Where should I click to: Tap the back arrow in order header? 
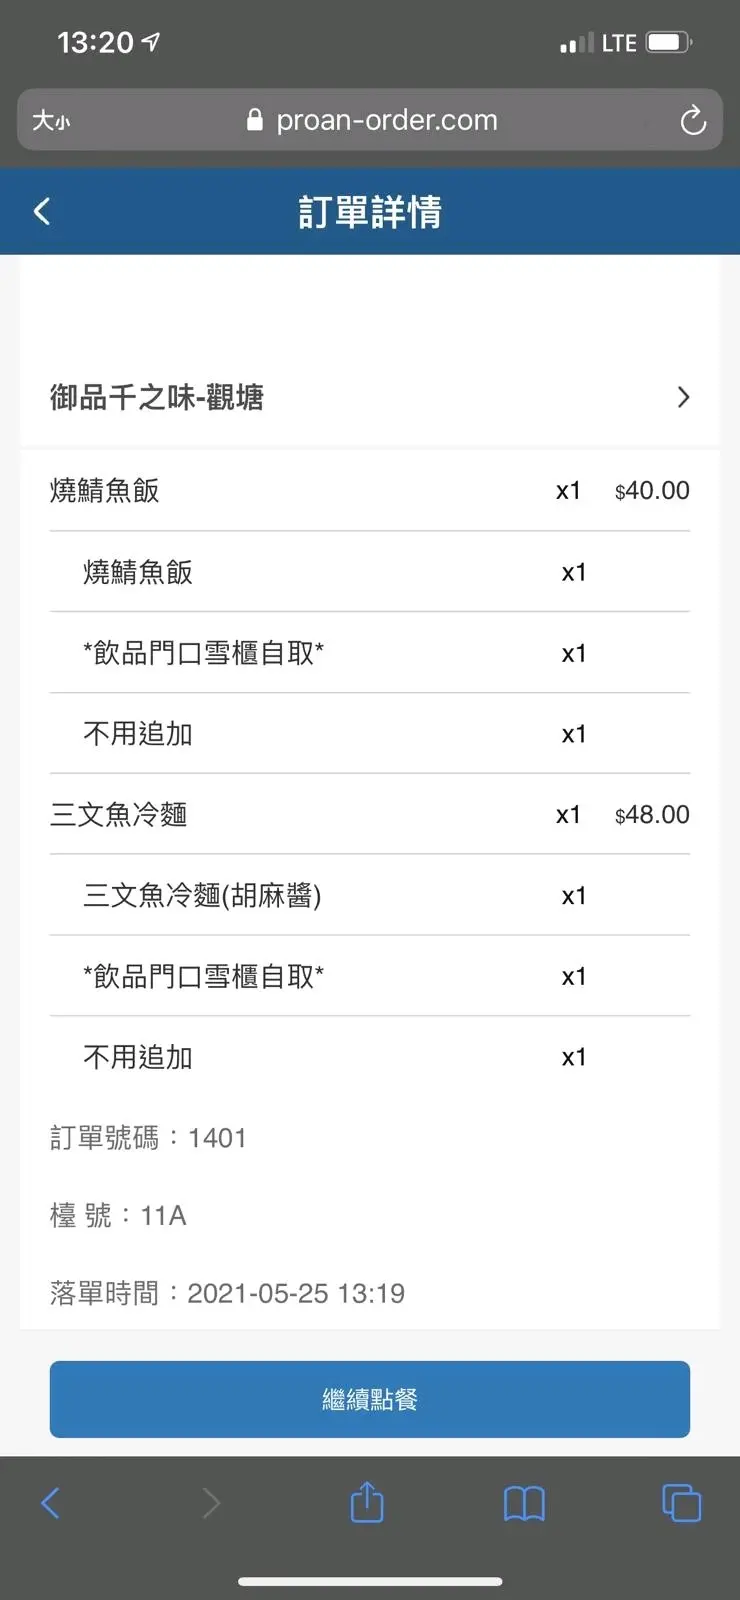click(x=42, y=212)
